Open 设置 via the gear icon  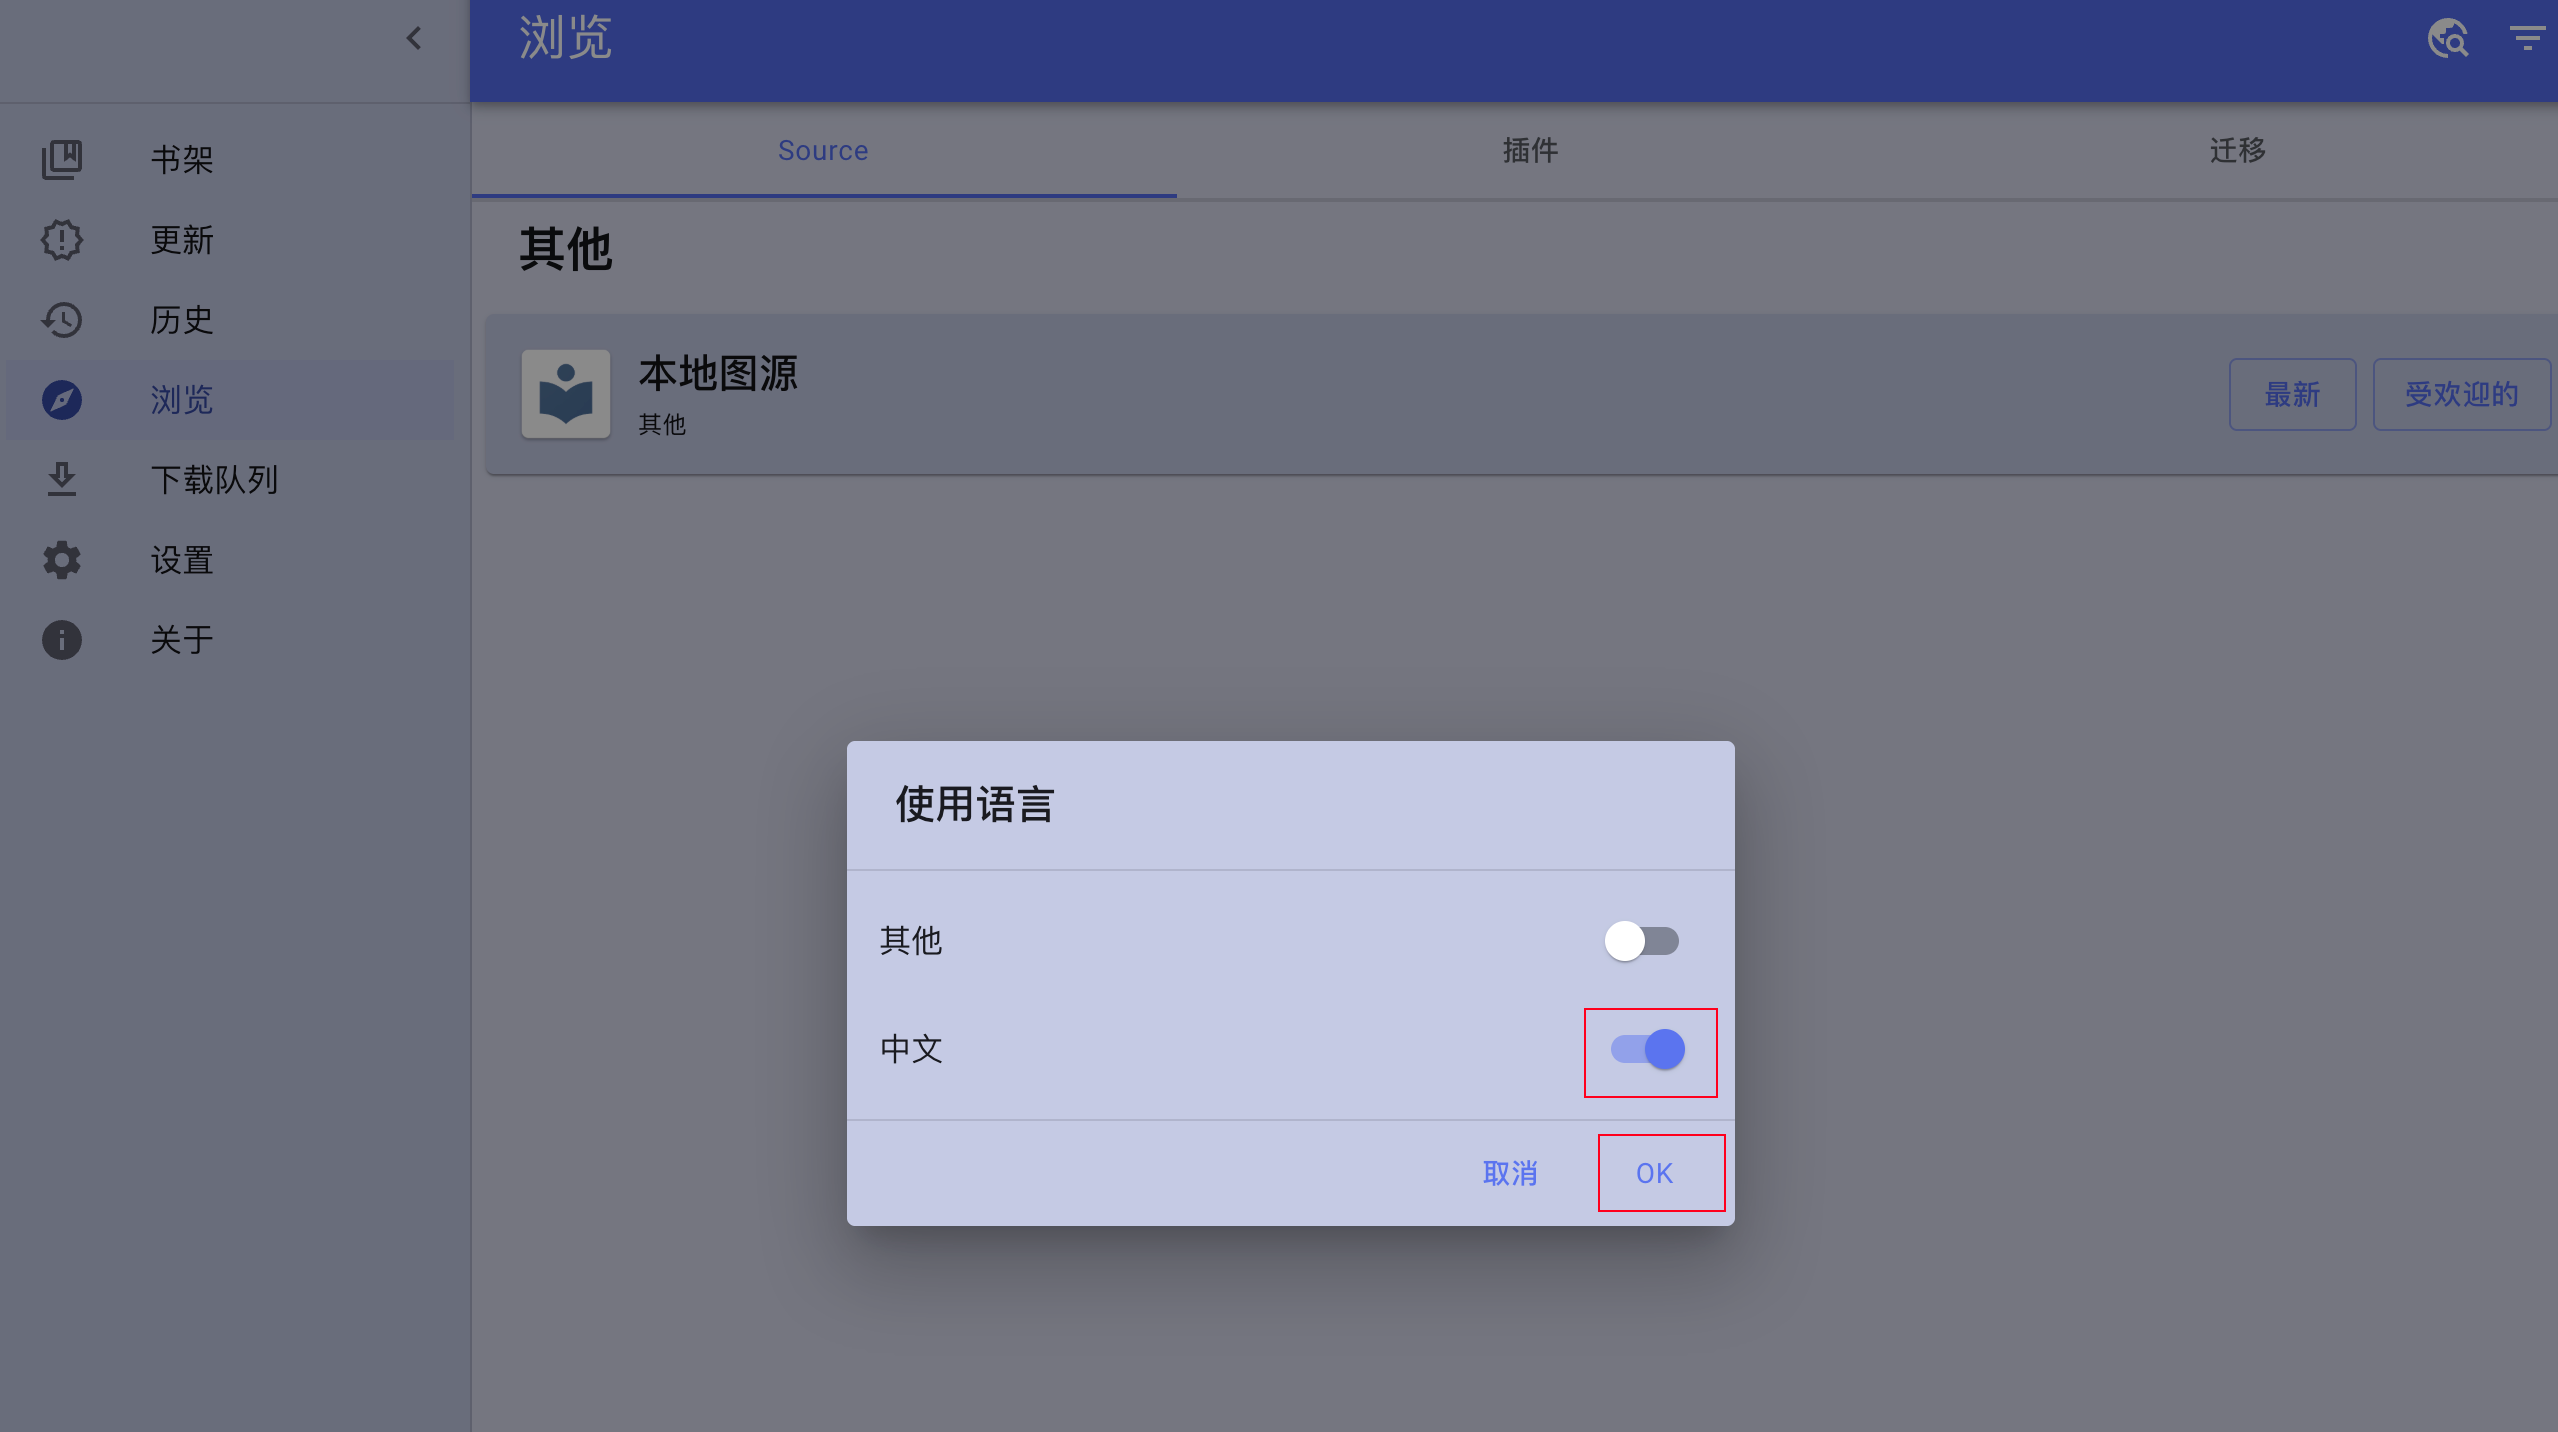(61, 560)
